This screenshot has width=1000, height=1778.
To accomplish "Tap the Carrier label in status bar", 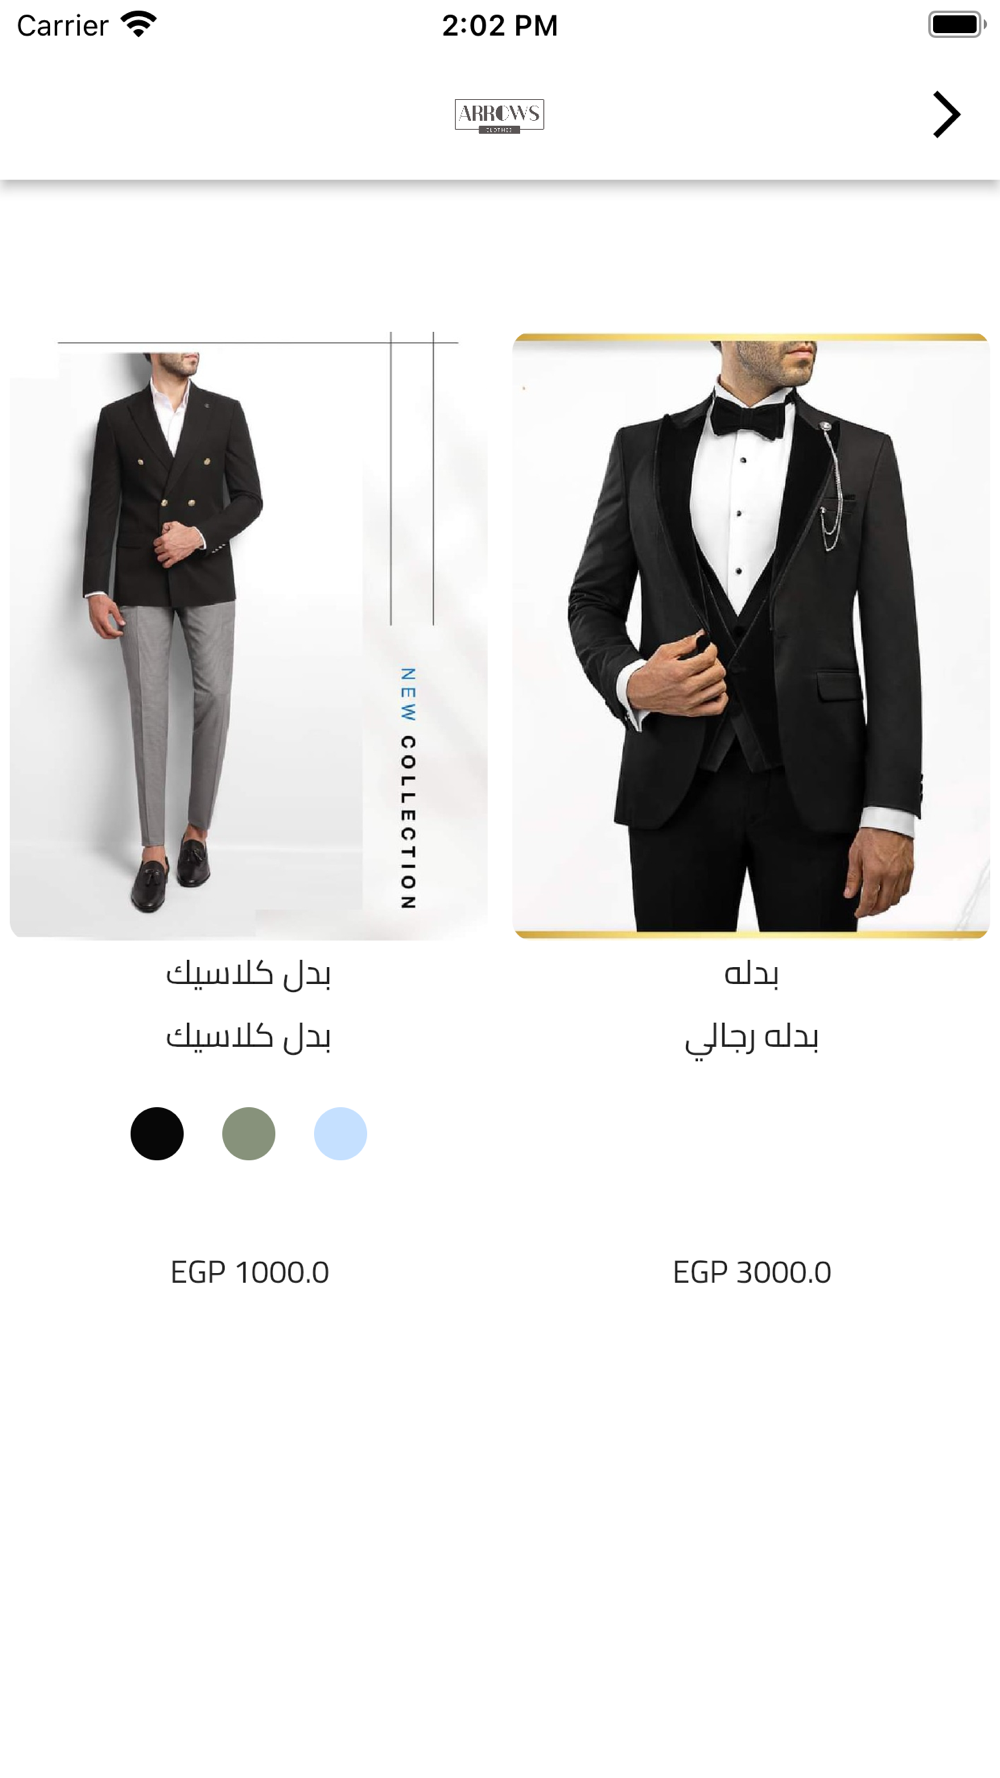I will click(x=62, y=25).
